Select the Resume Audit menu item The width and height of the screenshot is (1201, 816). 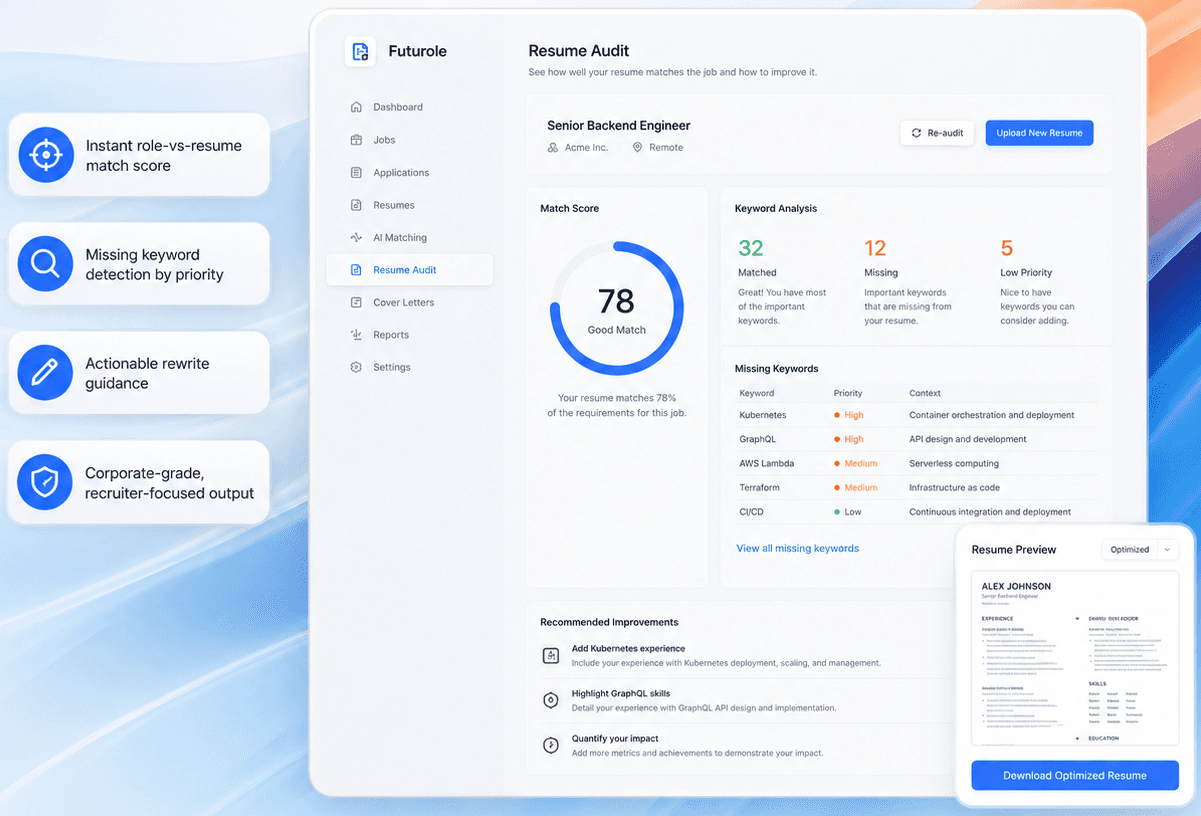(x=410, y=270)
